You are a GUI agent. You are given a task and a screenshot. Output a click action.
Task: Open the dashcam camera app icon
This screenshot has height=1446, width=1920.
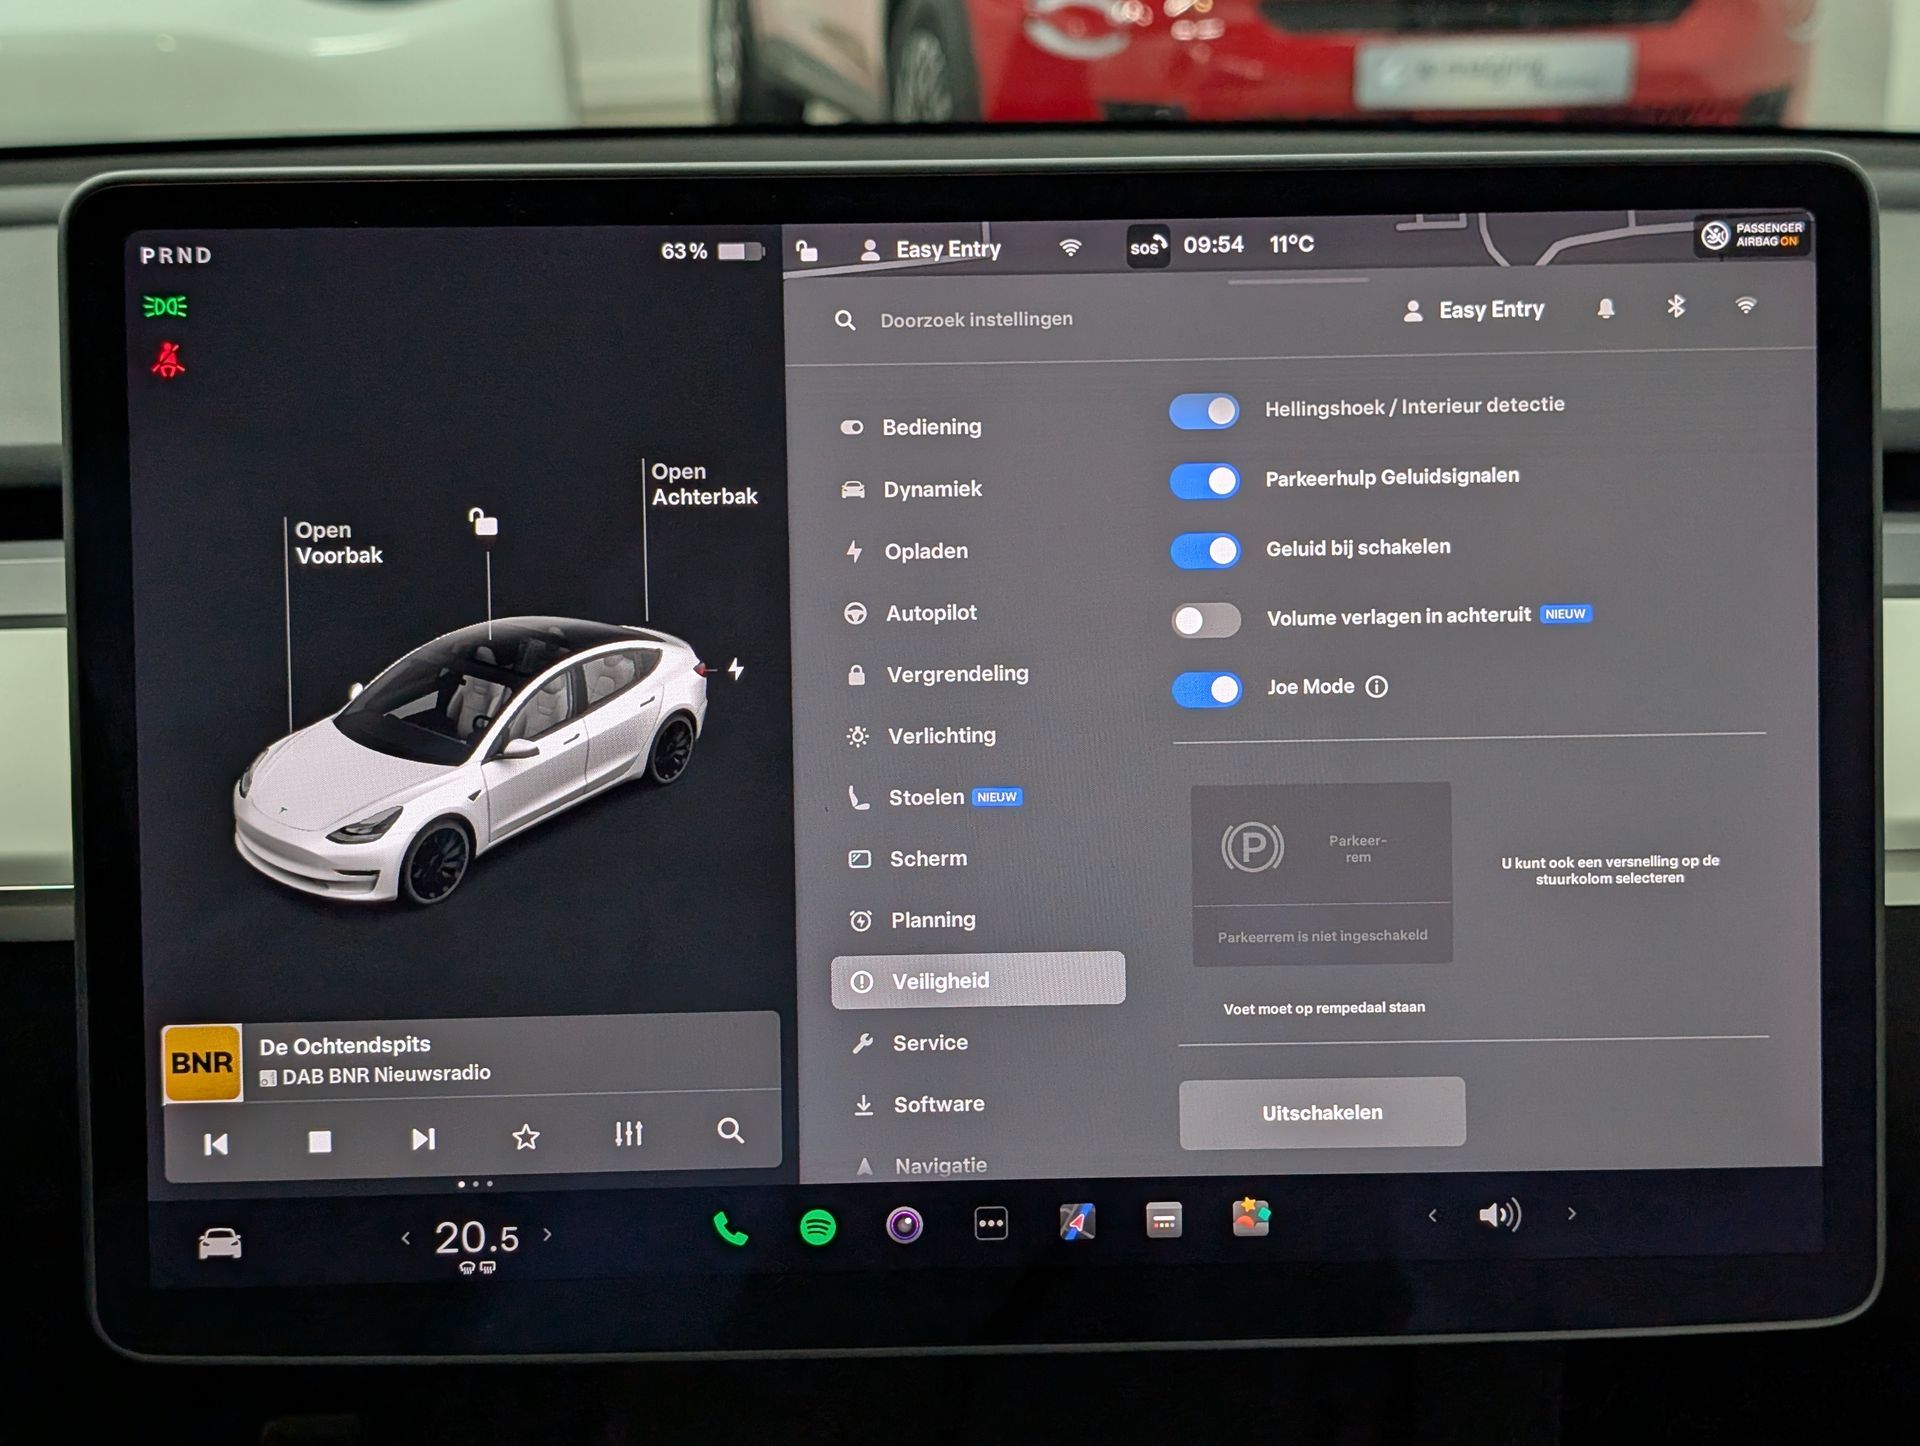click(x=904, y=1225)
